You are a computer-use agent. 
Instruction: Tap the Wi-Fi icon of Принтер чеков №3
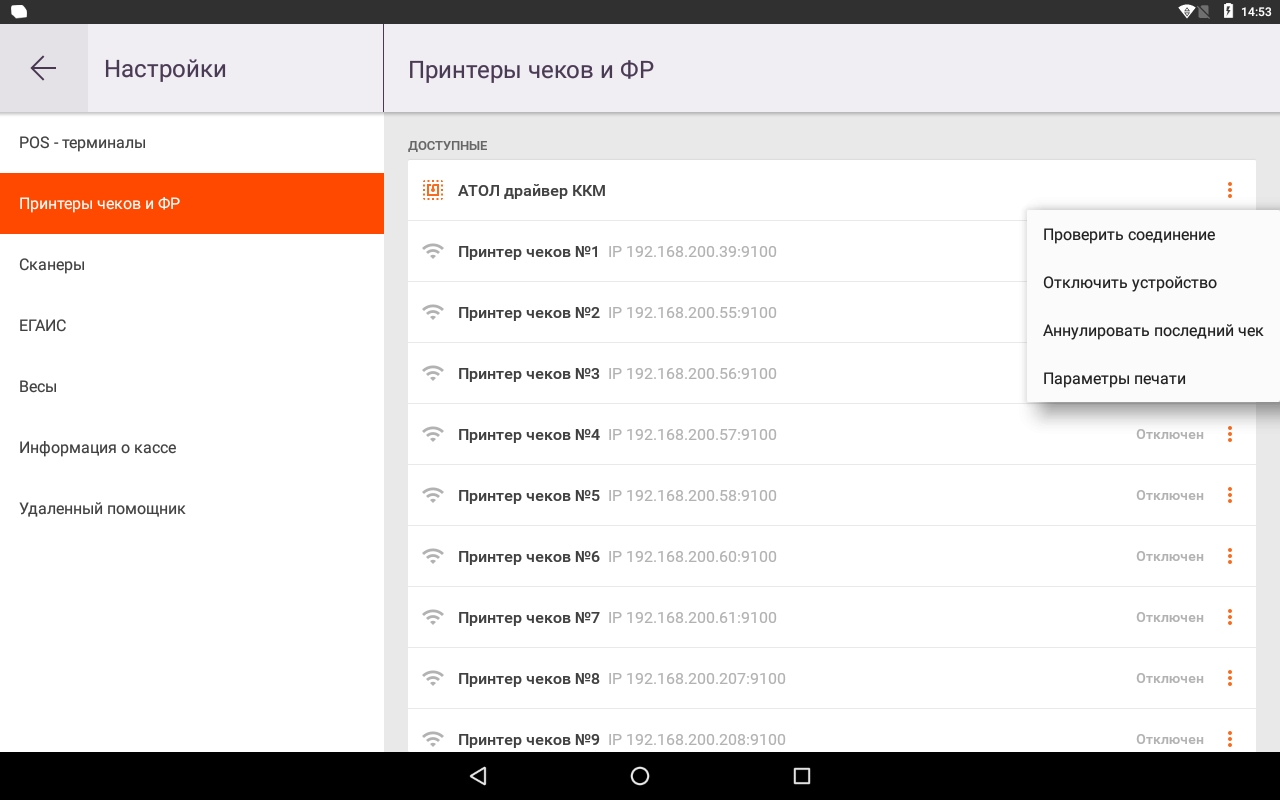433,373
